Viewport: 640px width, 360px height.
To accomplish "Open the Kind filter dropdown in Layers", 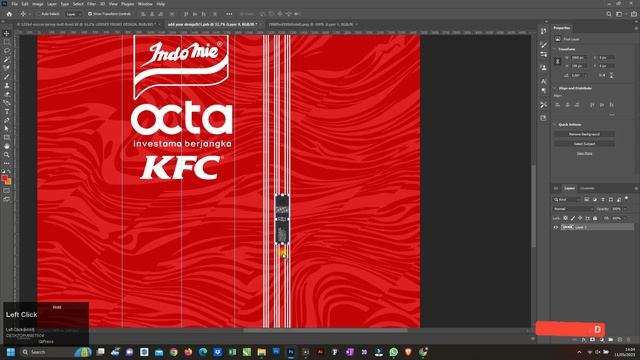I will point(567,200).
